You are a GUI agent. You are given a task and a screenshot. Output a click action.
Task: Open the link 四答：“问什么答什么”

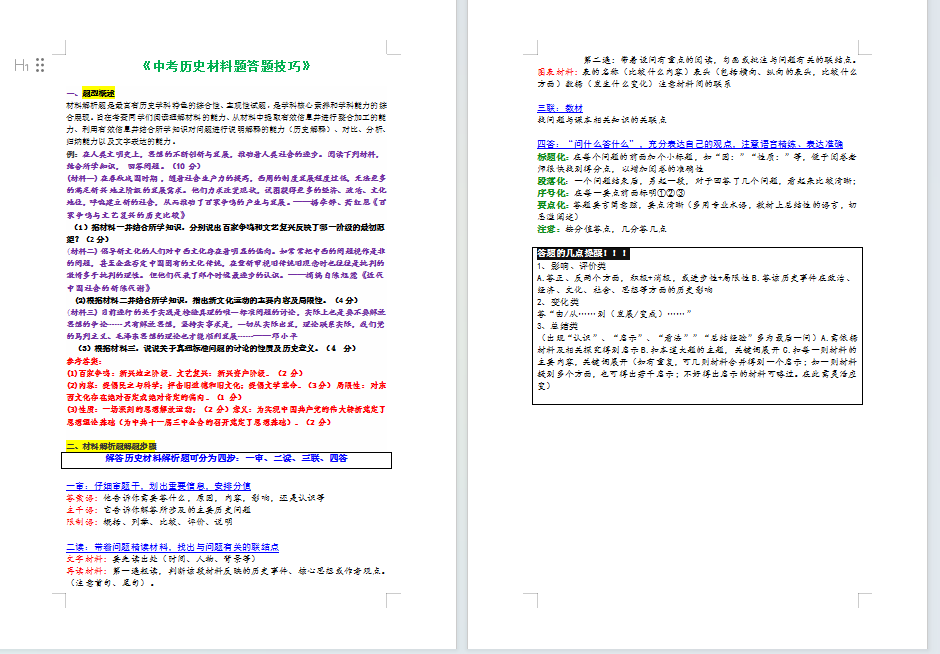pyautogui.click(x=689, y=144)
